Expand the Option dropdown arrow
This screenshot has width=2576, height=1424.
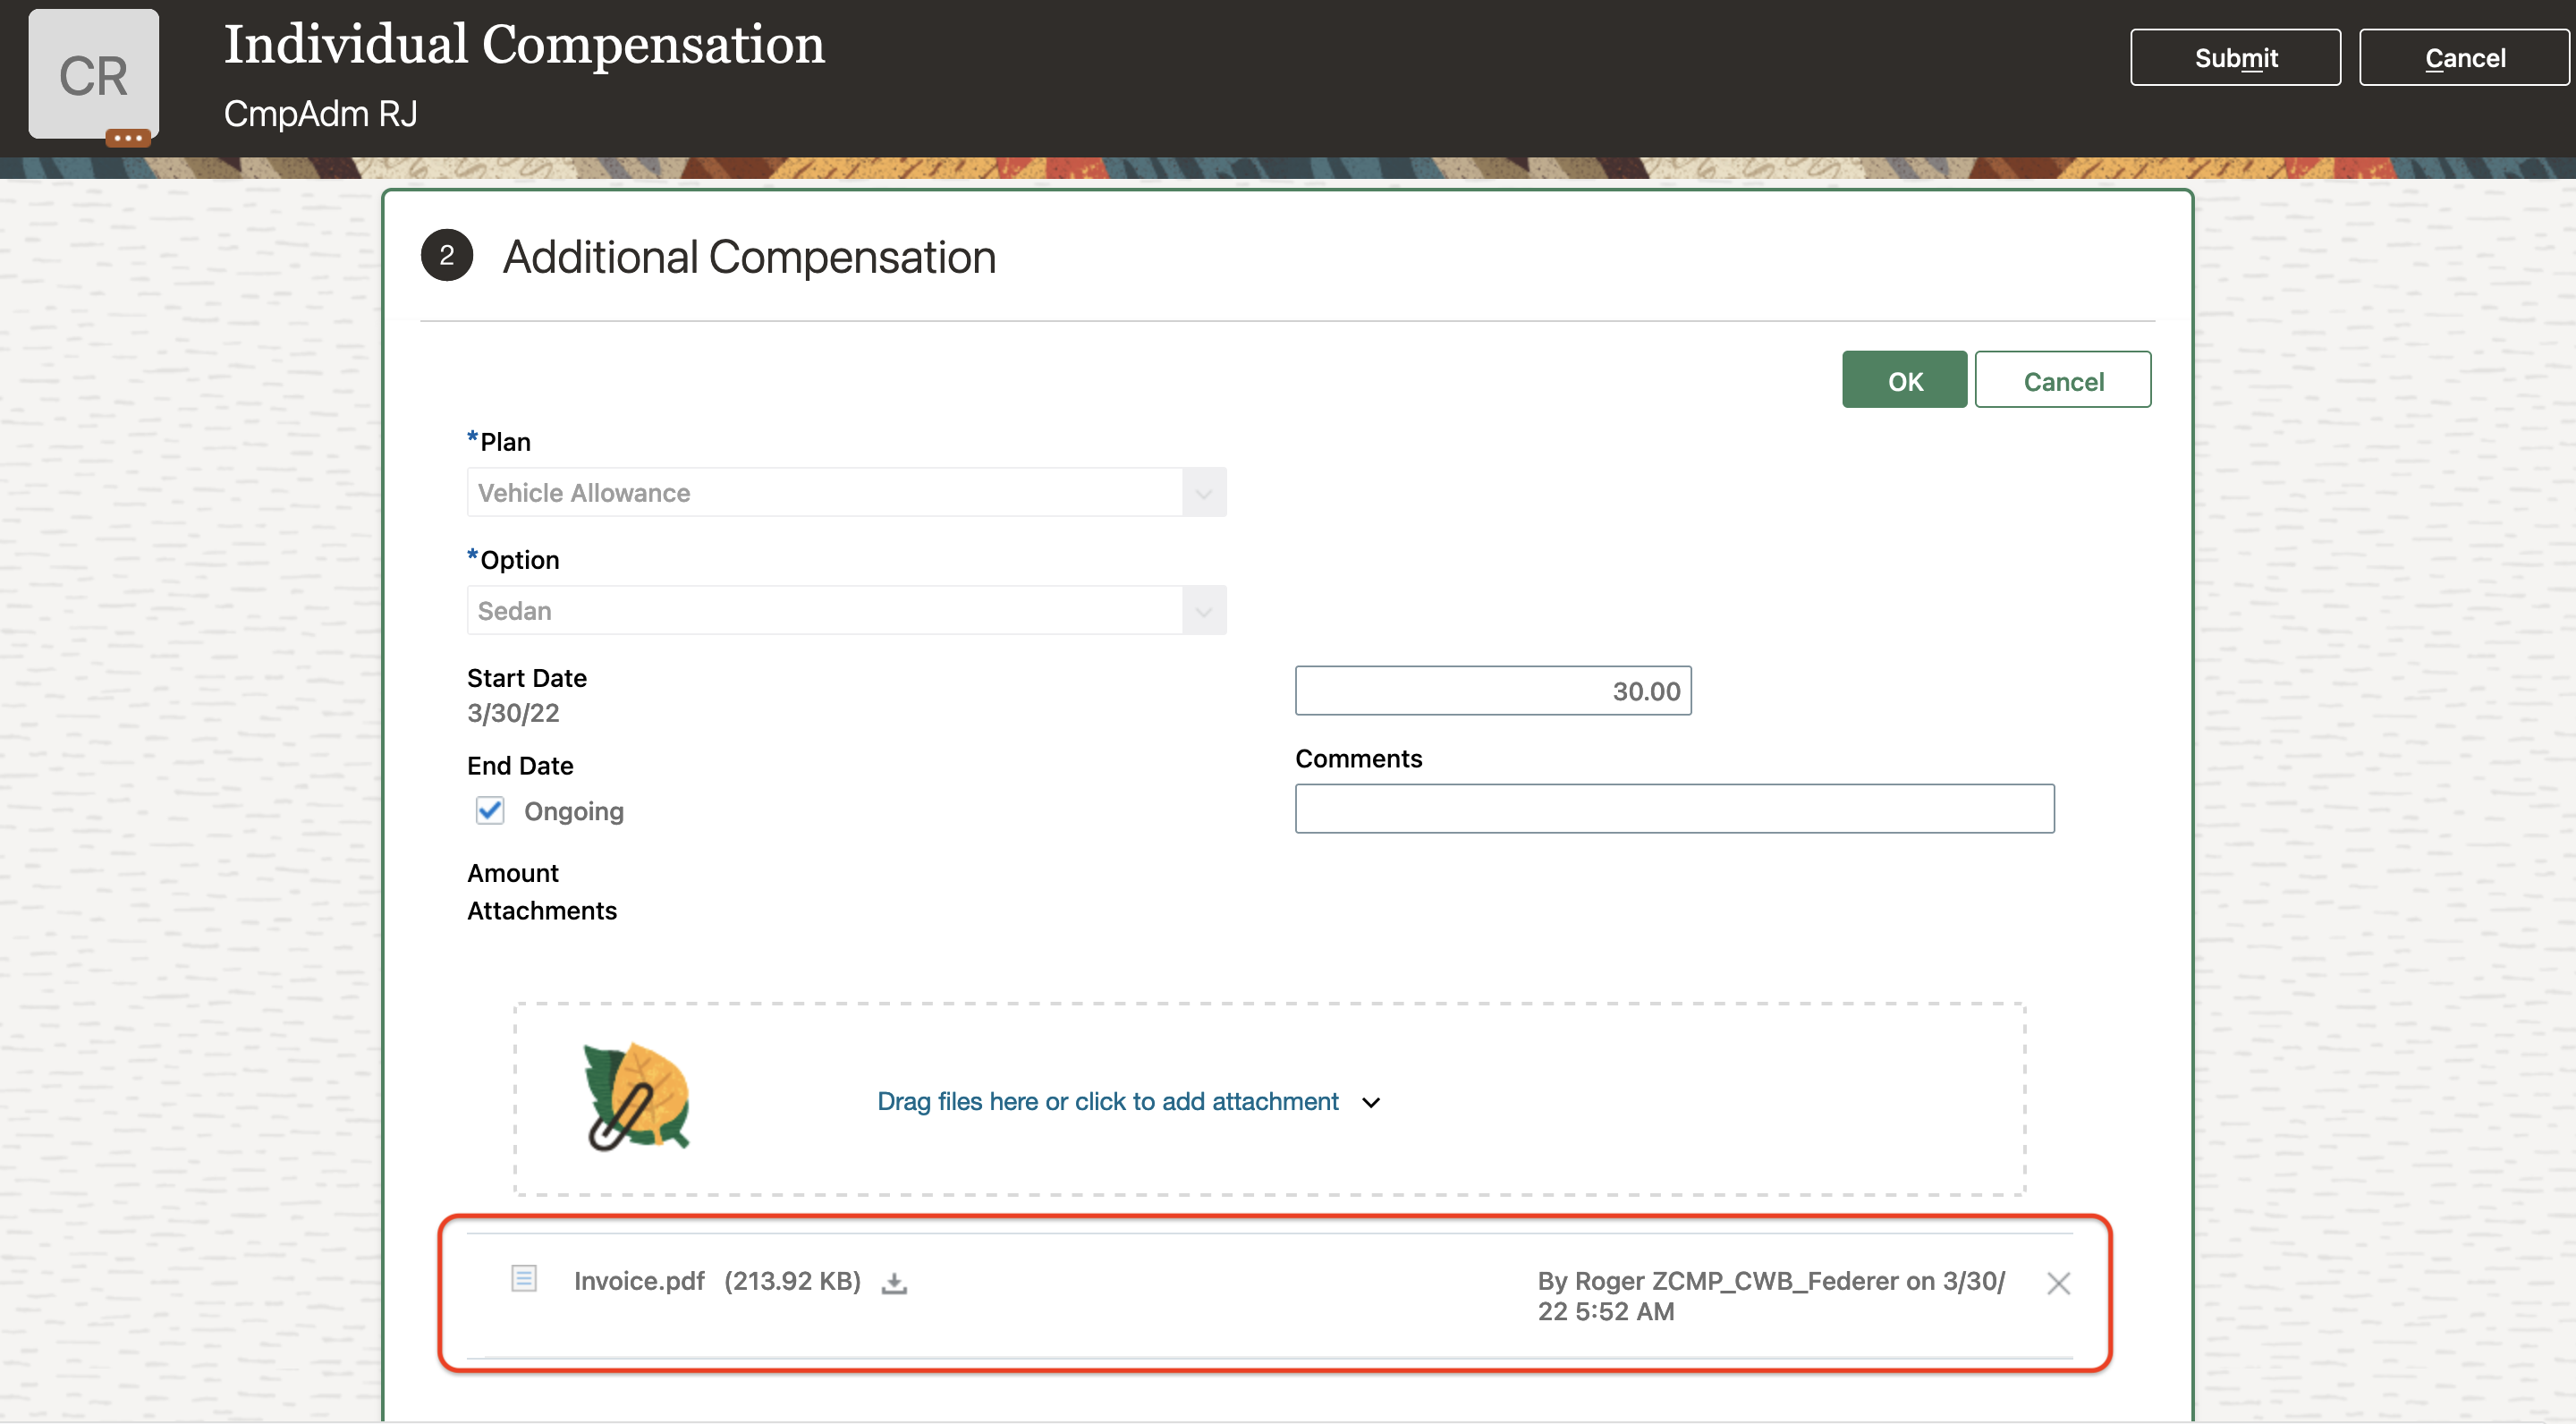pyautogui.click(x=1204, y=611)
